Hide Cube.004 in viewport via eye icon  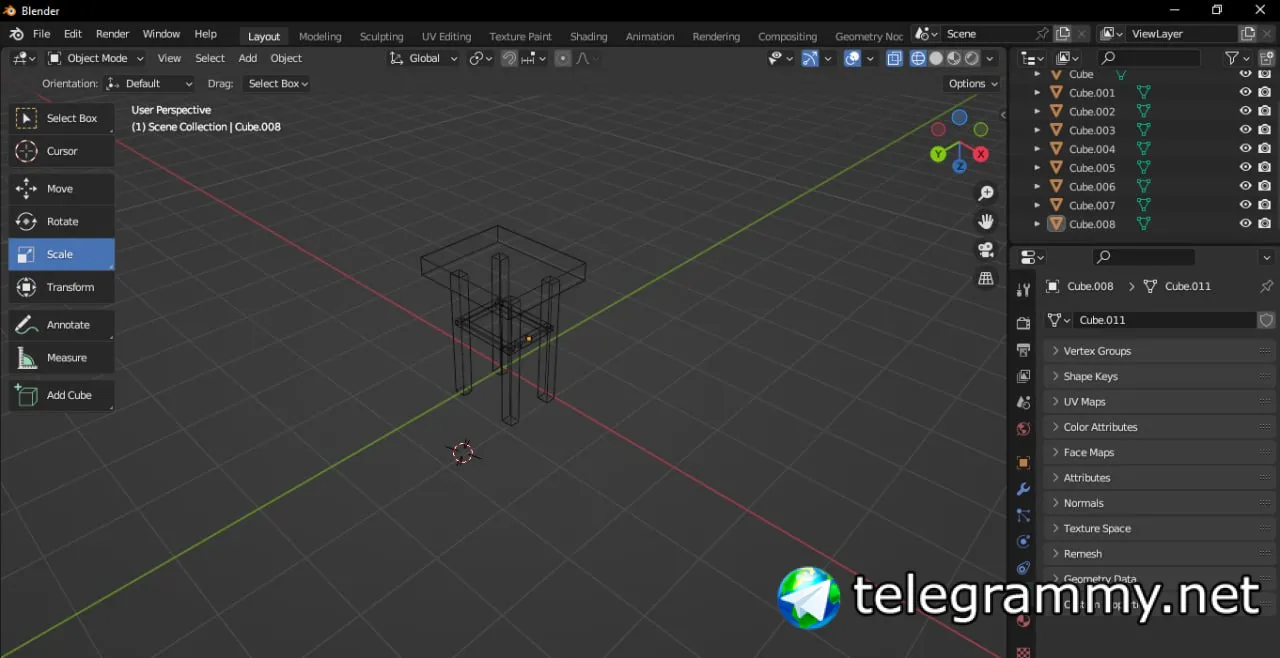(x=1245, y=149)
